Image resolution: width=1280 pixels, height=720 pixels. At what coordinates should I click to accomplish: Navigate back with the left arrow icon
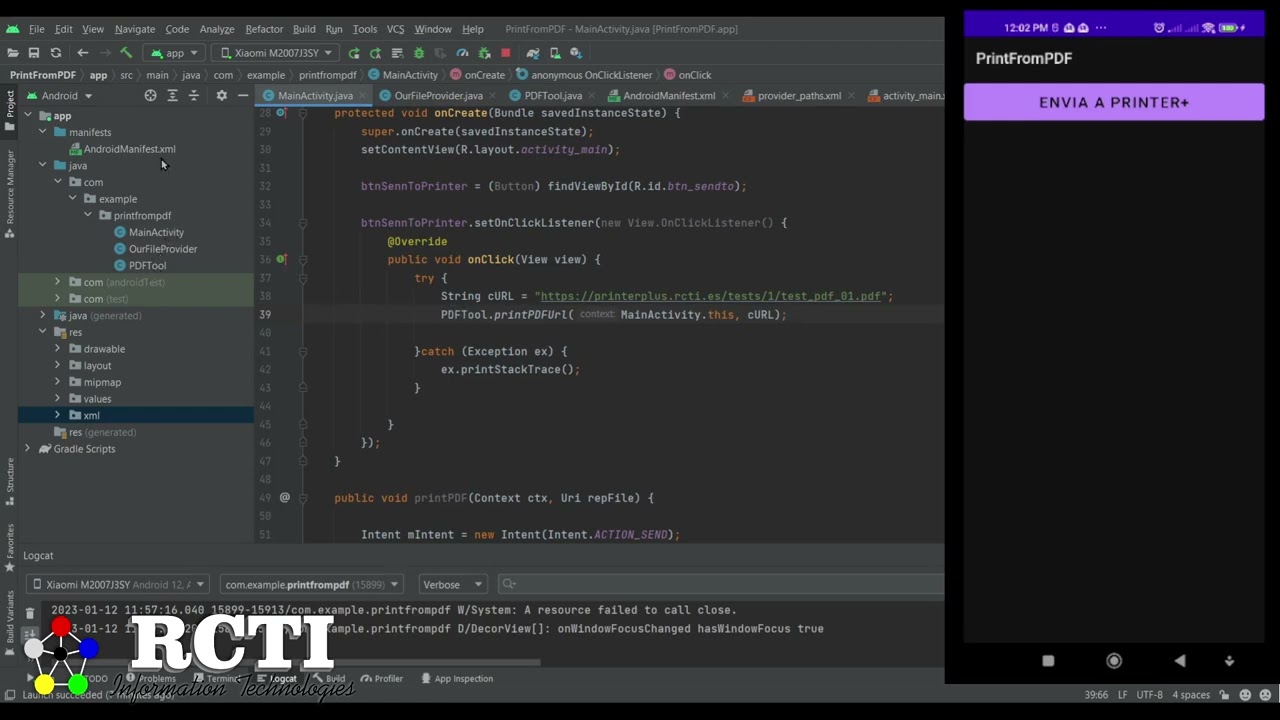coord(83,53)
